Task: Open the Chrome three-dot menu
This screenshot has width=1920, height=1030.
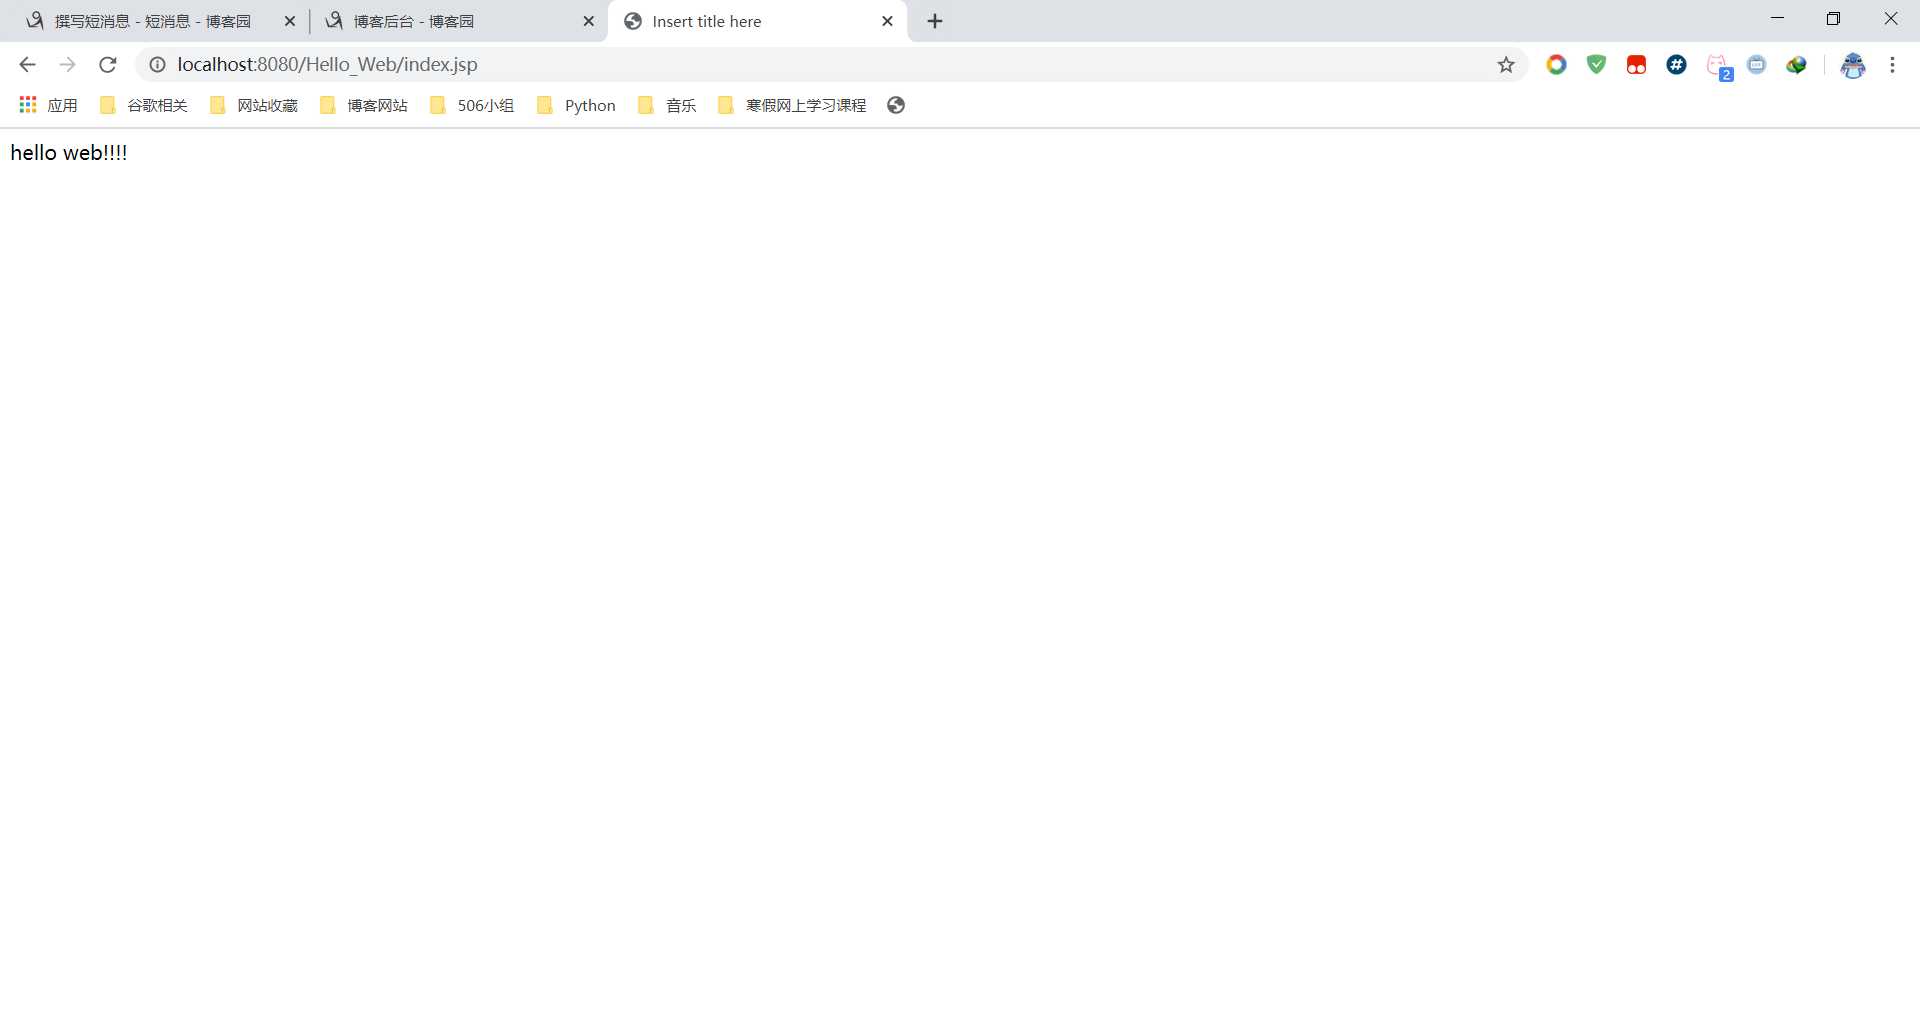Action: (1892, 65)
